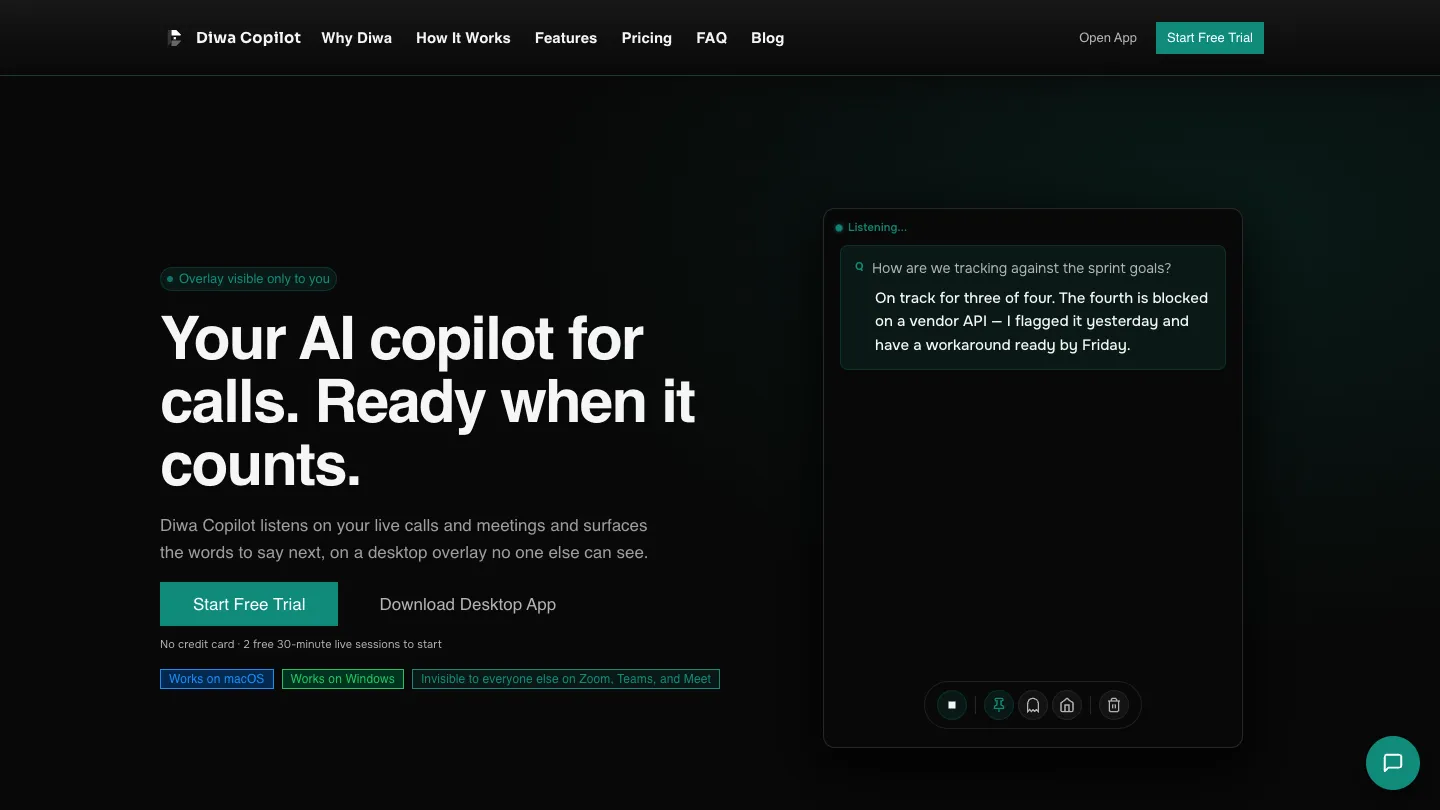Click Start Free Trial in header
This screenshot has width=1440, height=810.
pos(1210,38)
